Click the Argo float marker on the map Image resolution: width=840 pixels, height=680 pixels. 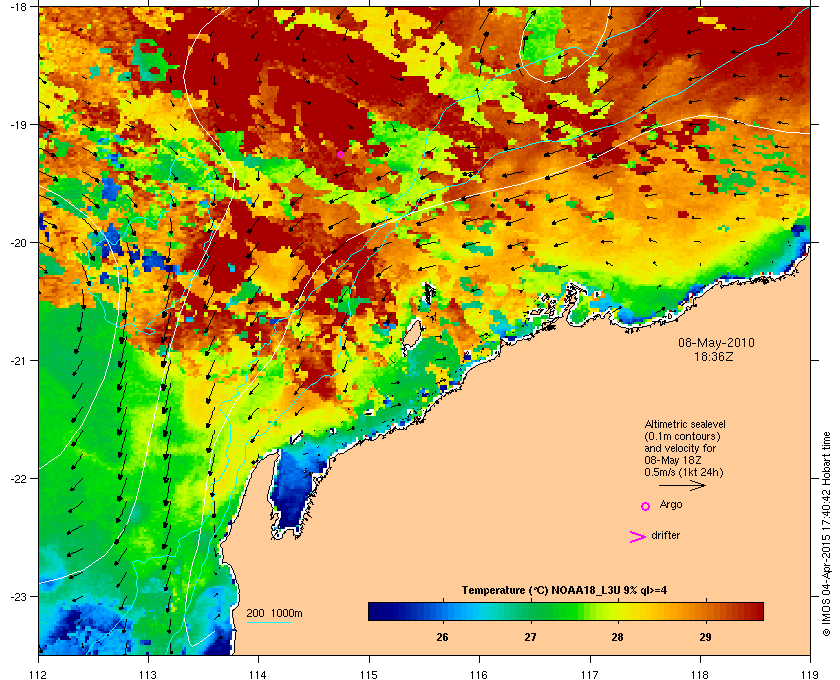[x=340, y=155]
